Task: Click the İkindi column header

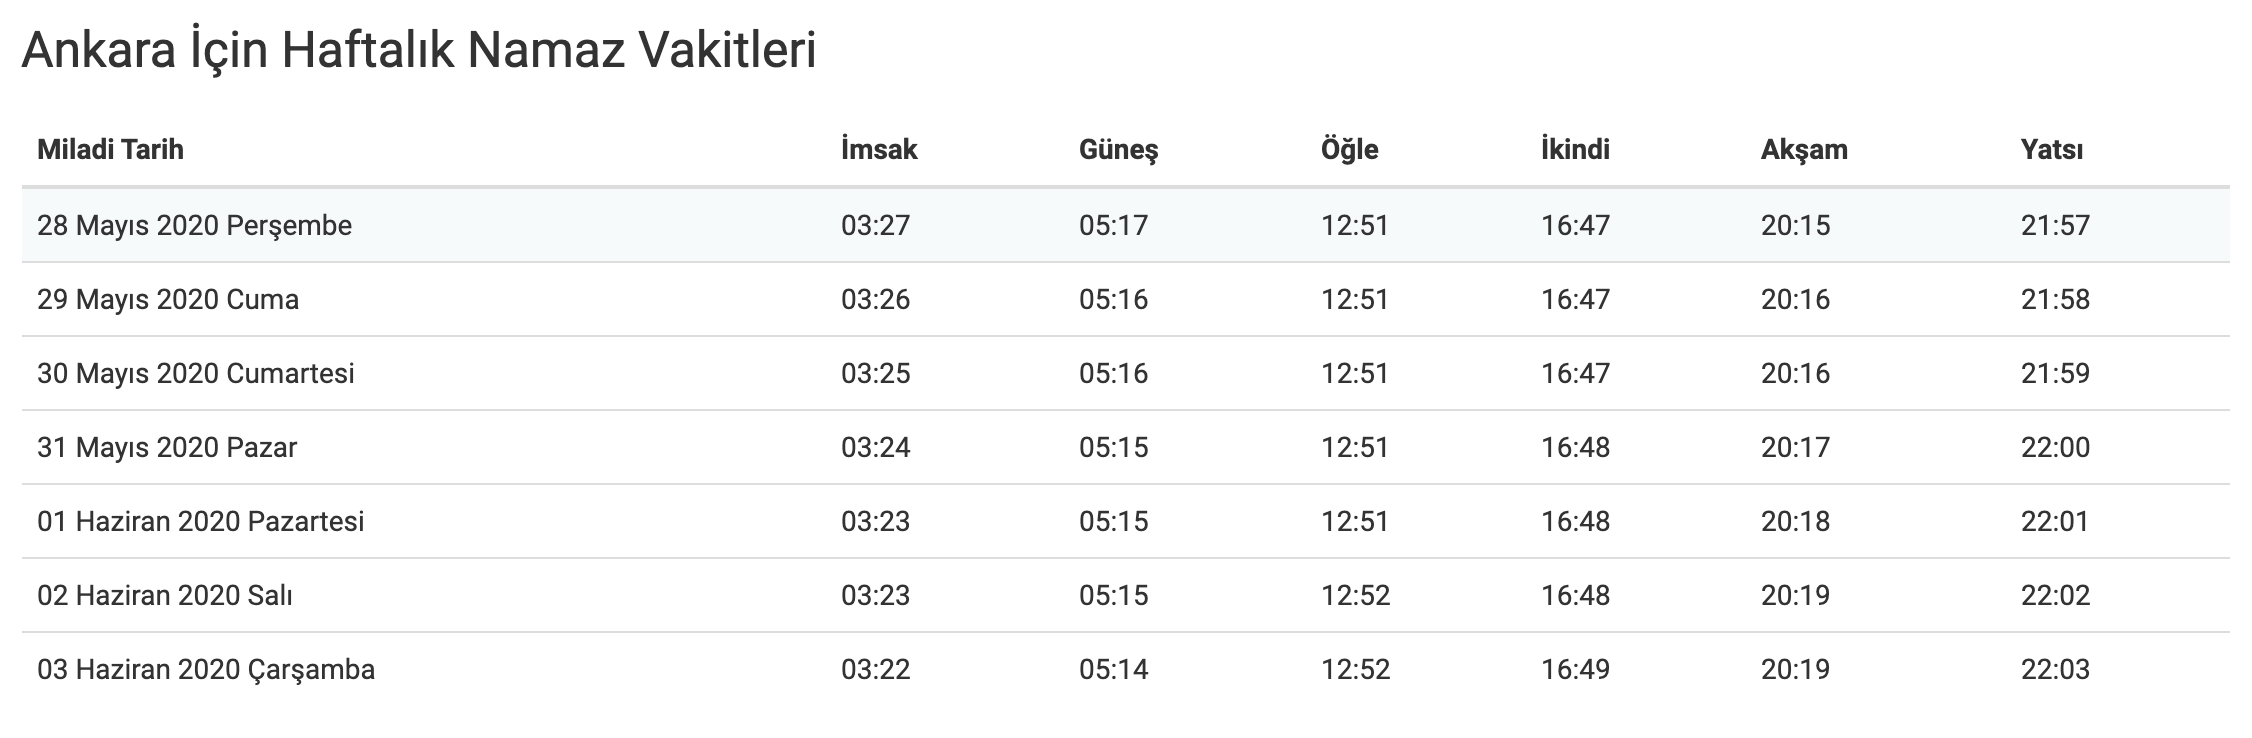Action: [x=1575, y=150]
